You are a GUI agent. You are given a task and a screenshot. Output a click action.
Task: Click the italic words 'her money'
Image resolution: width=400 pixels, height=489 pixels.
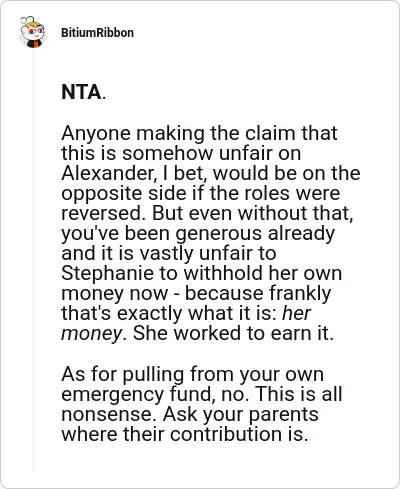click(x=186, y=323)
